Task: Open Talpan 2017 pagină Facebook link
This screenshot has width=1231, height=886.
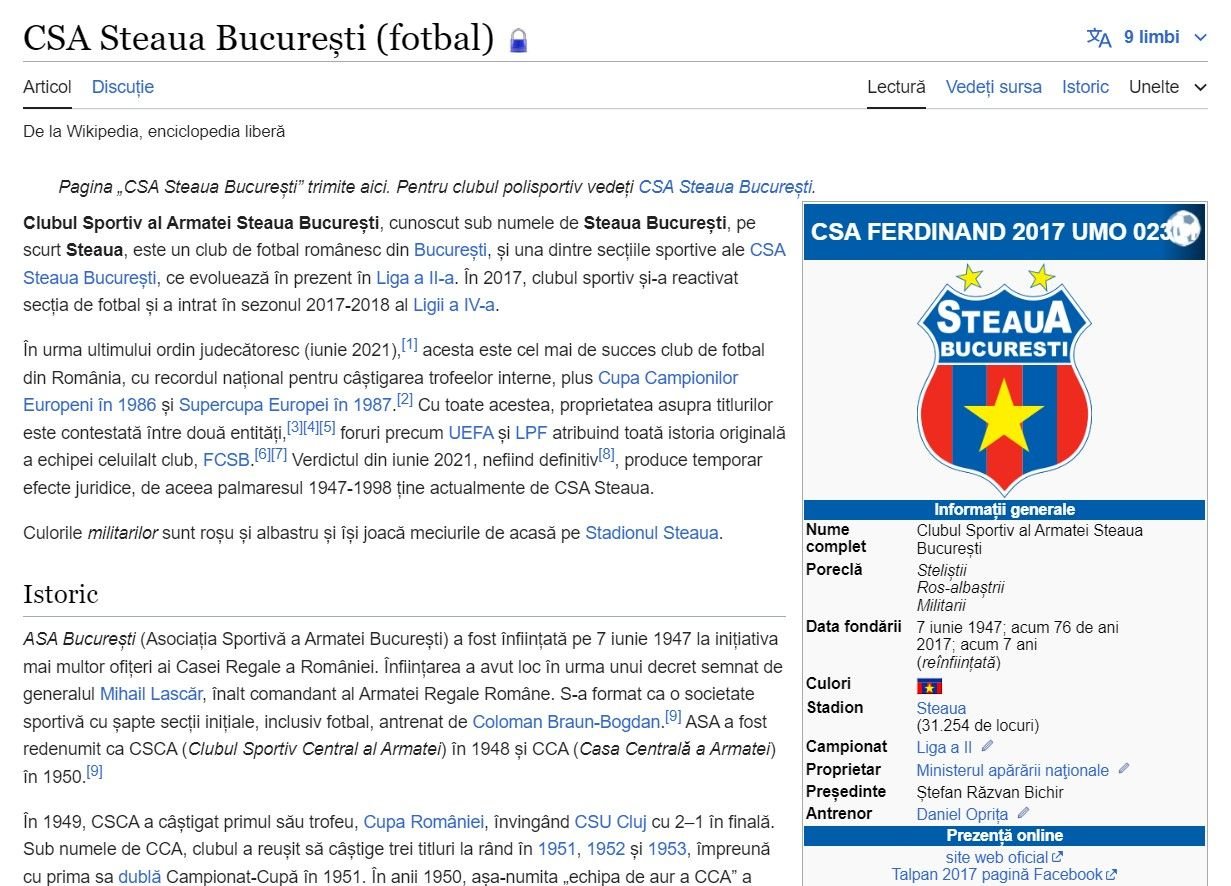Action: pyautogui.click(x=1004, y=874)
